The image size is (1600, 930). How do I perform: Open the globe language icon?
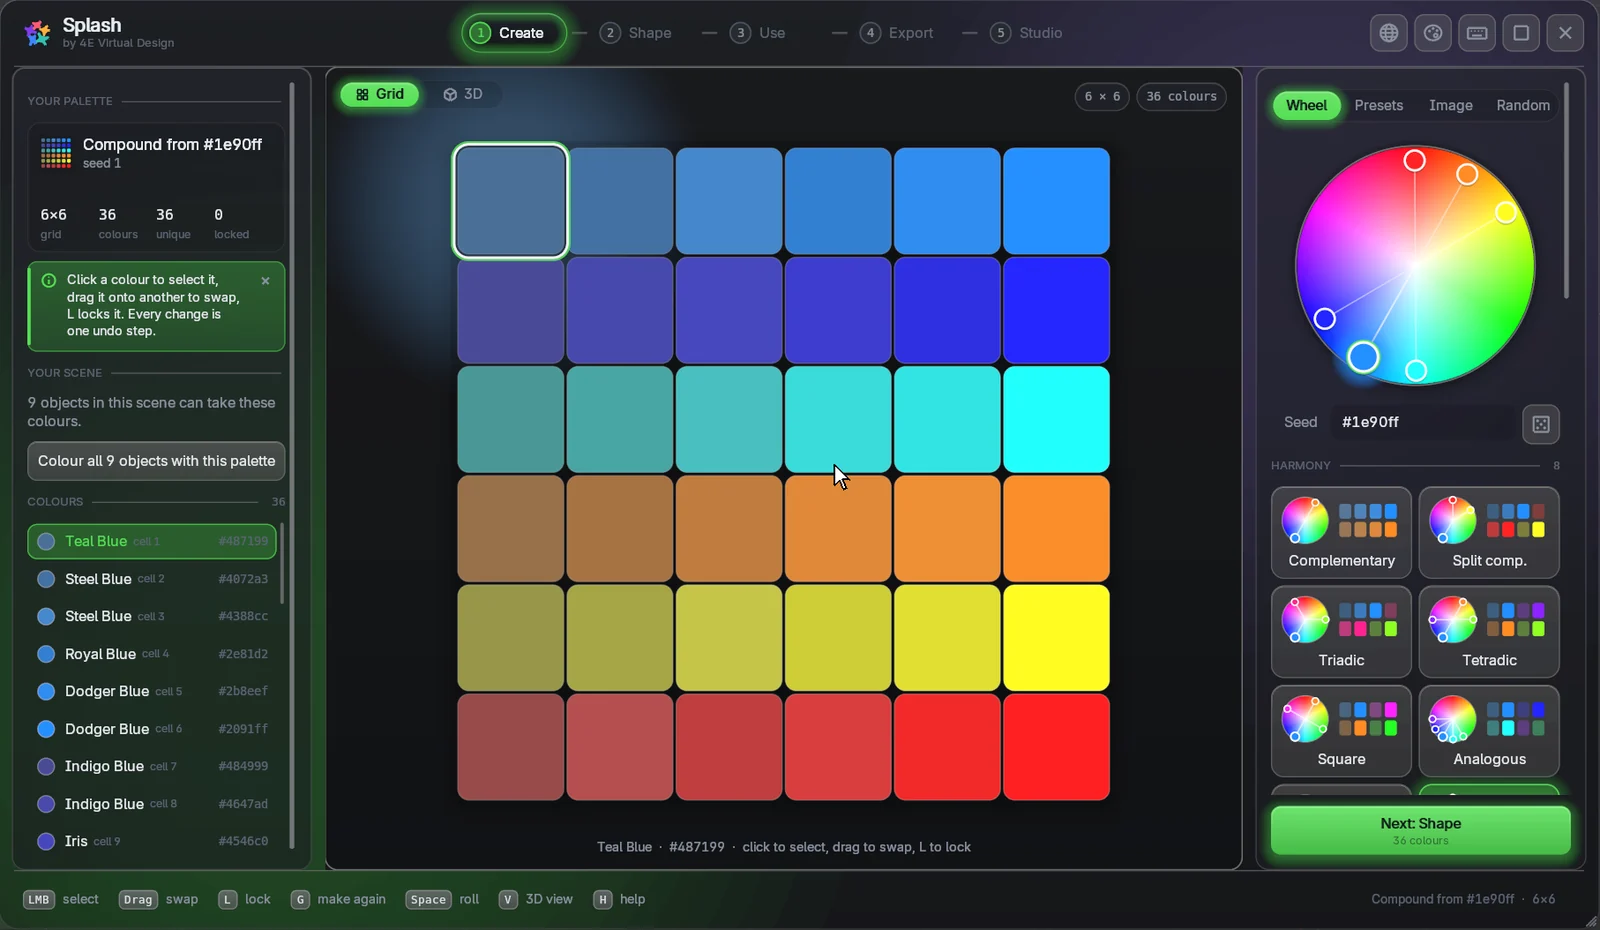[x=1389, y=33]
